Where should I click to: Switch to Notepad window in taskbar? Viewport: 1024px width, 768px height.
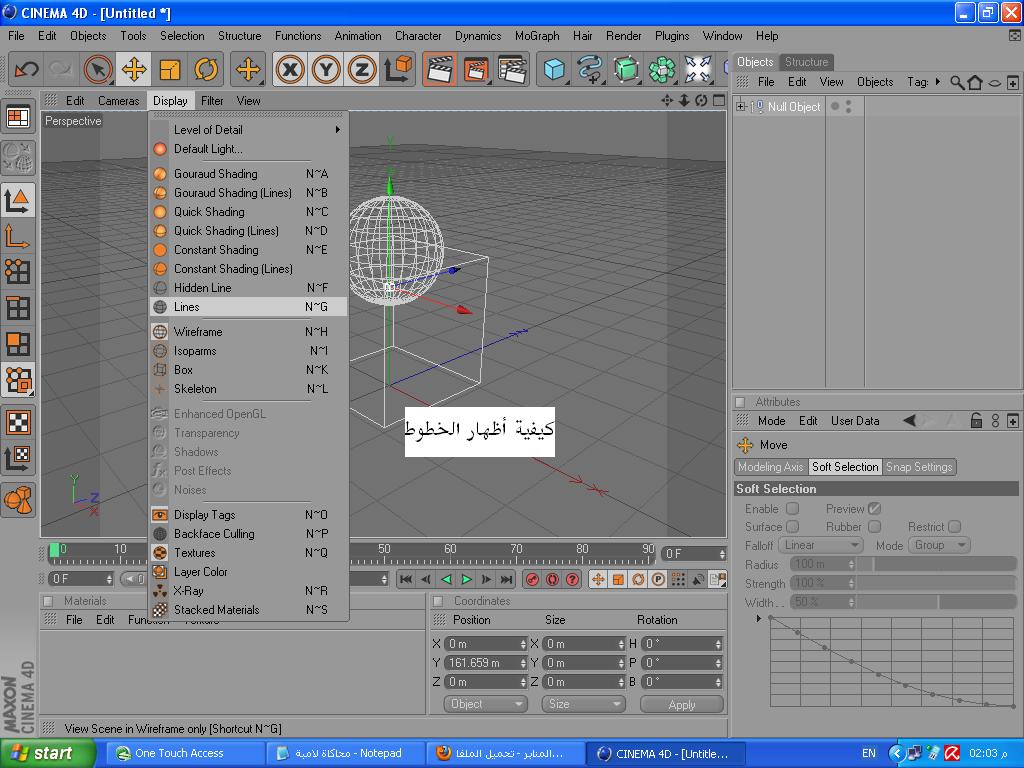[x=345, y=754]
